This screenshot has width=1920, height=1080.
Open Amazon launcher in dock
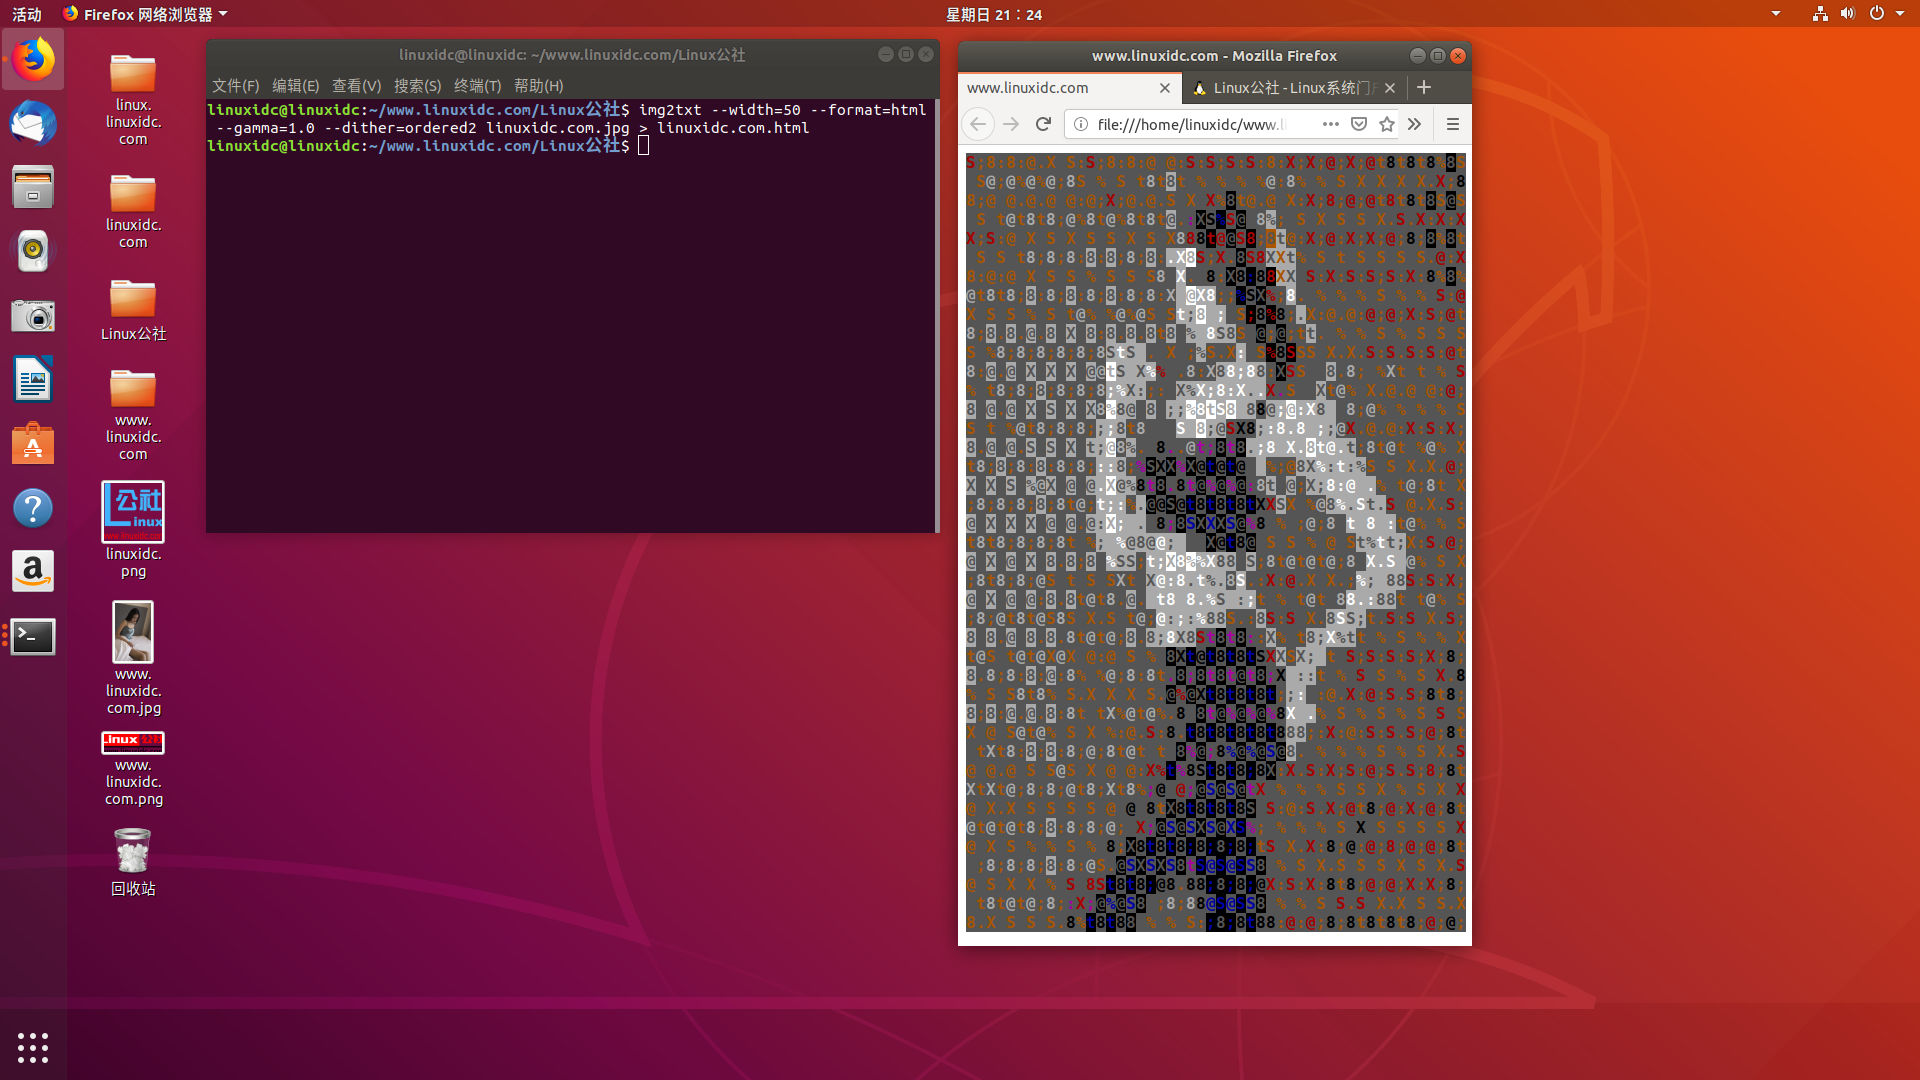click(33, 572)
